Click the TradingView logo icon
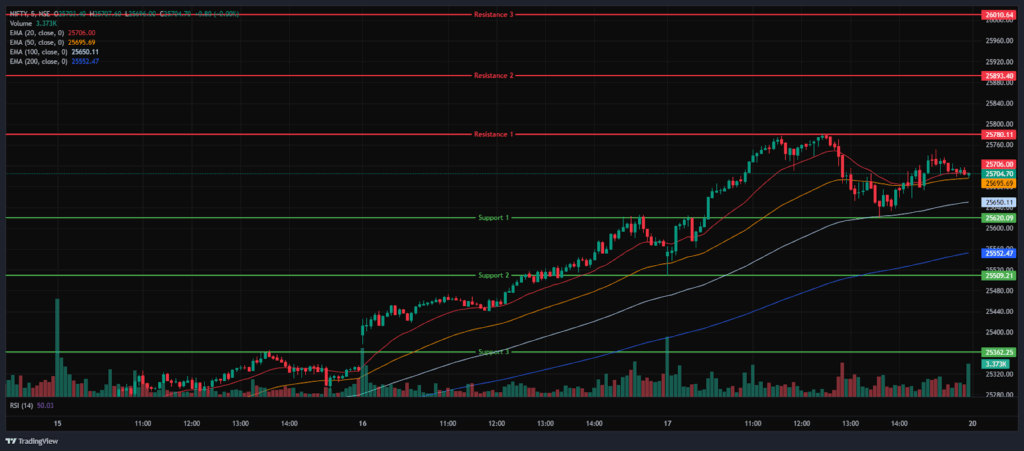 [11, 441]
